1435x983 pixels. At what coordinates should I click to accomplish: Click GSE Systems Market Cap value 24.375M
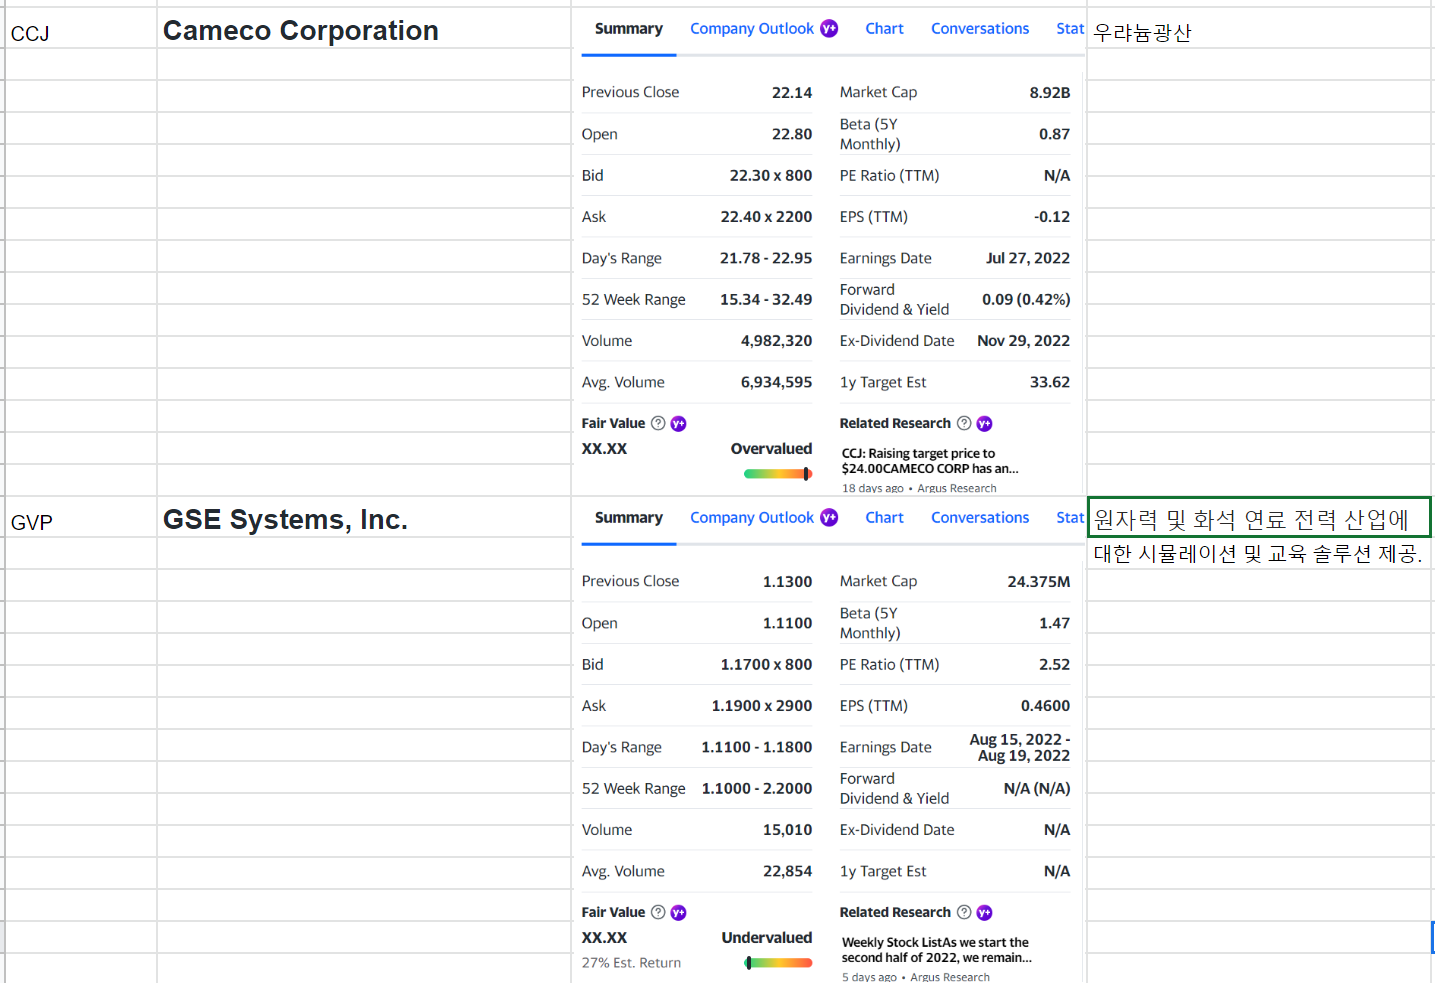(x=1039, y=581)
